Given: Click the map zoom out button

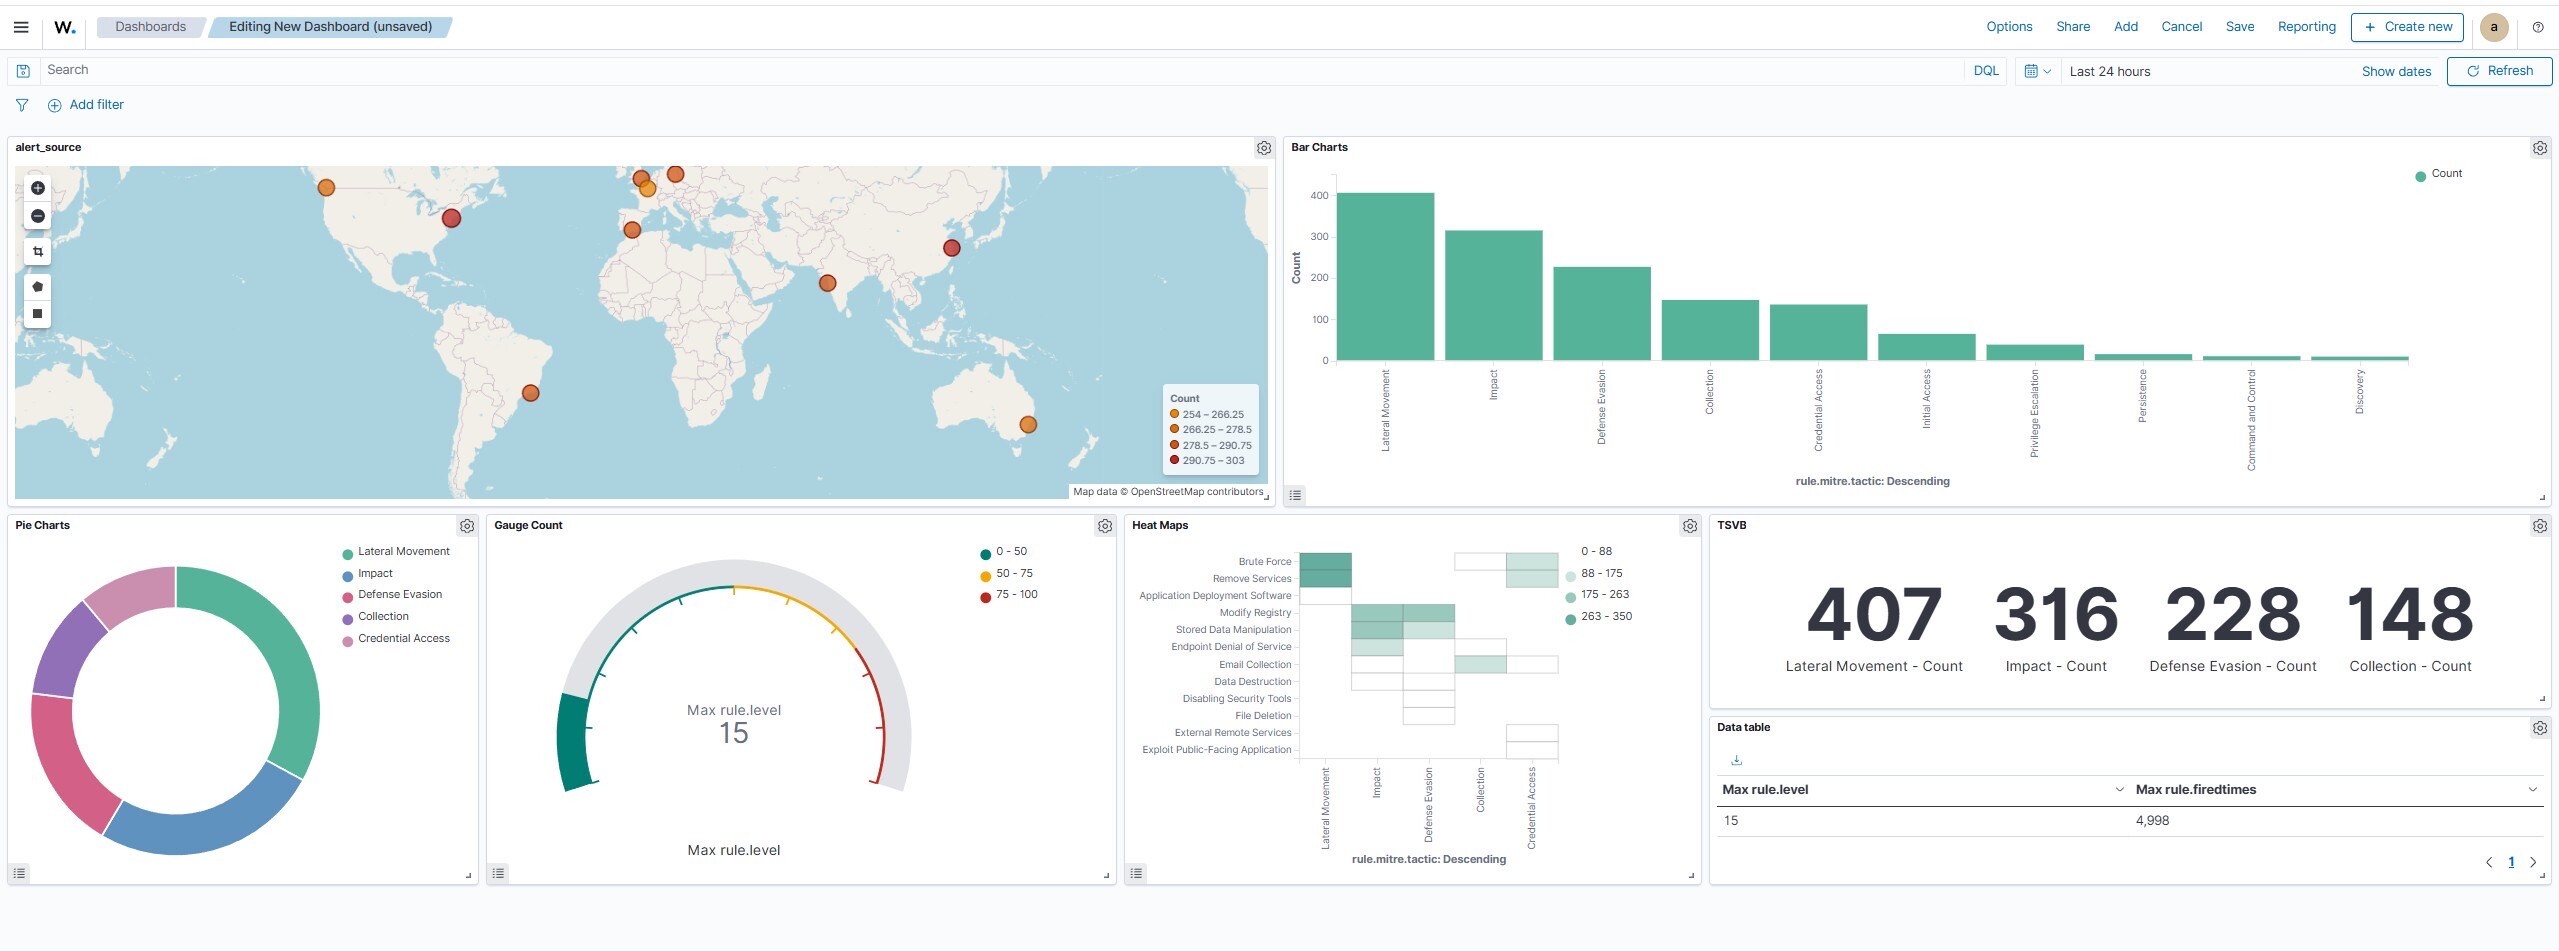Looking at the screenshot, I should pos(38,216).
